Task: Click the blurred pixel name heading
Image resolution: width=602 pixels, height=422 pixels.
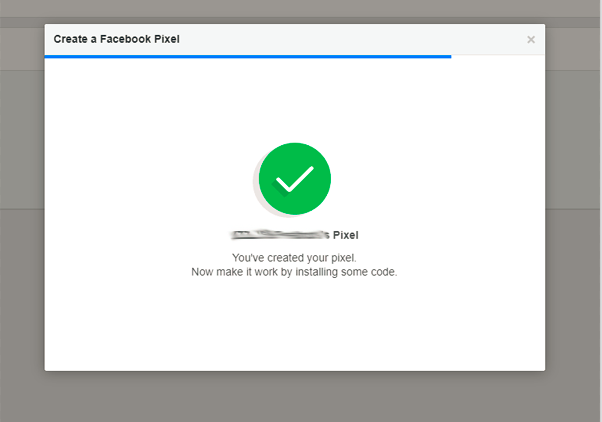Action: point(294,235)
